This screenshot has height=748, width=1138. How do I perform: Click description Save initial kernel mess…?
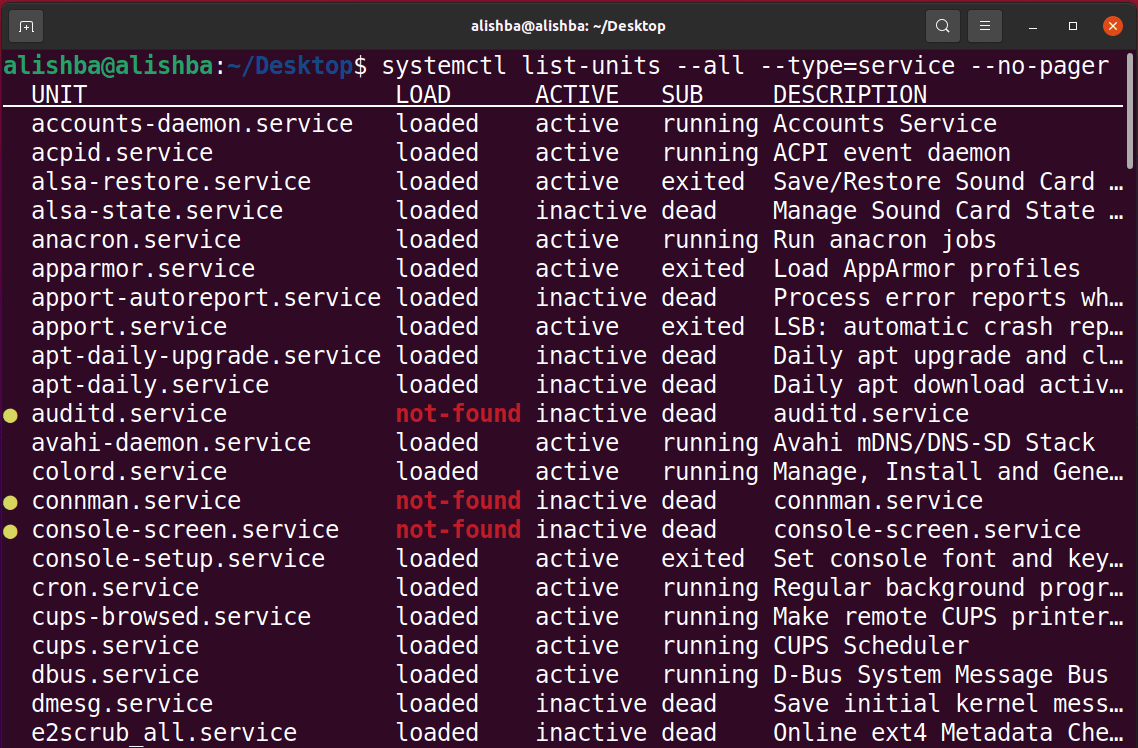point(948,704)
